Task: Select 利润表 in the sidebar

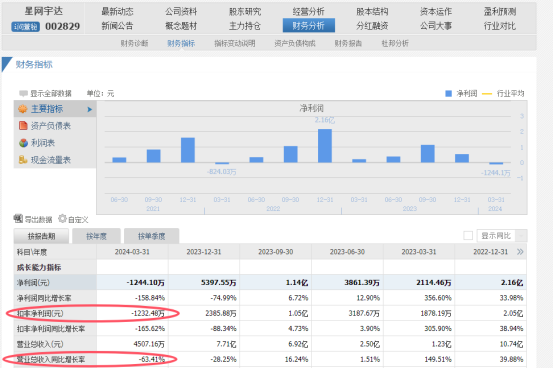Action: [43, 143]
